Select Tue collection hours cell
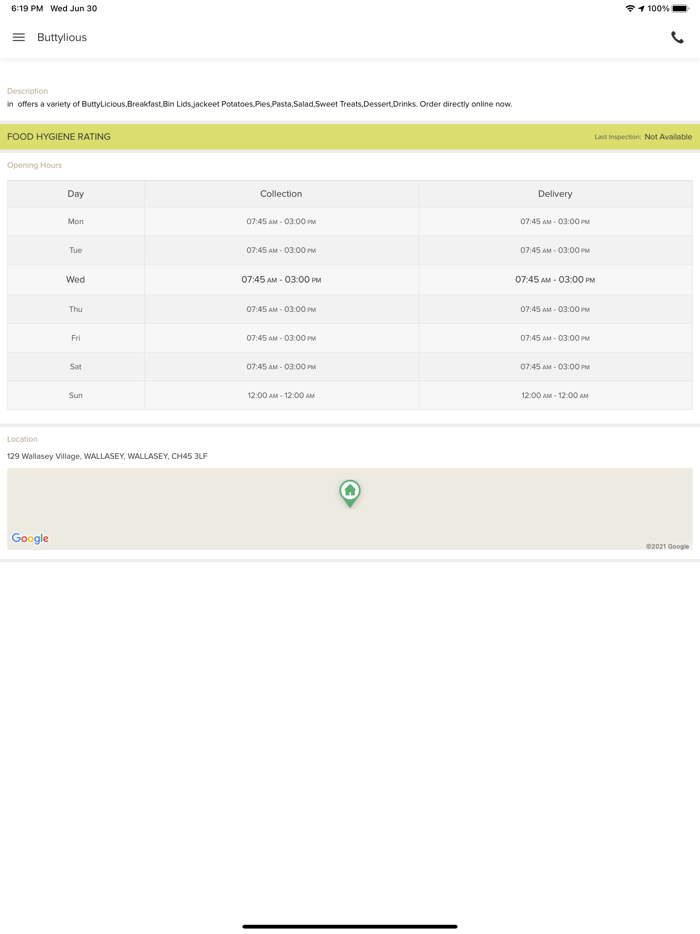 click(281, 250)
